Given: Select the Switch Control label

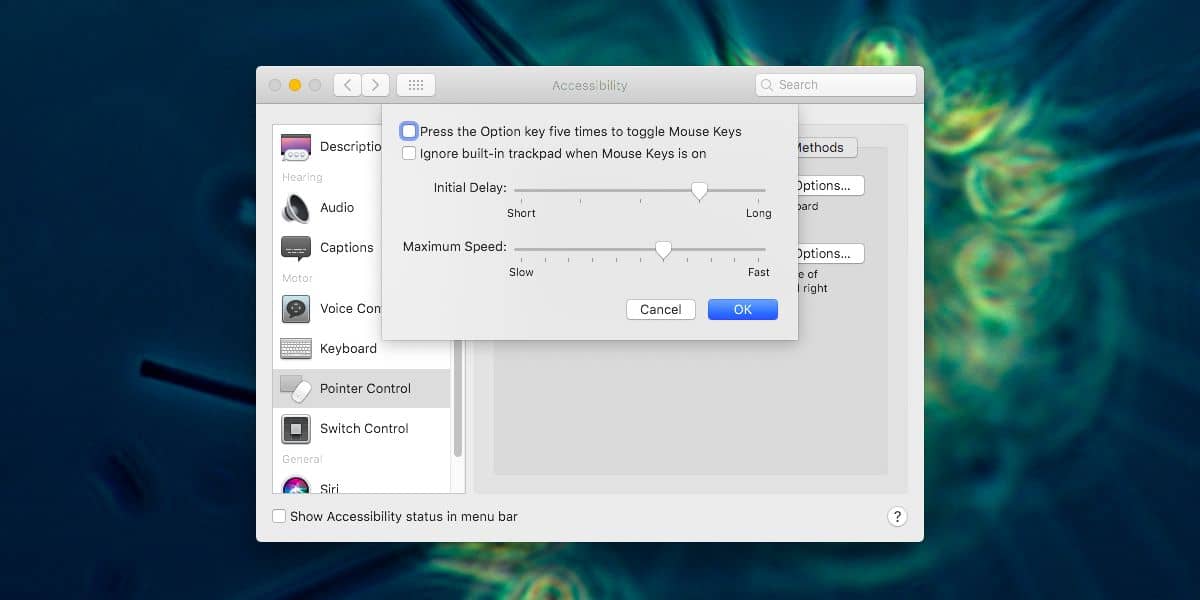Looking at the screenshot, I should (364, 429).
